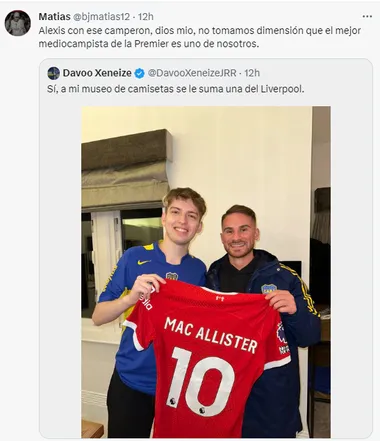Open the more options three-dot menu
The height and width of the screenshot is (441, 380).
click(x=367, y=16)
